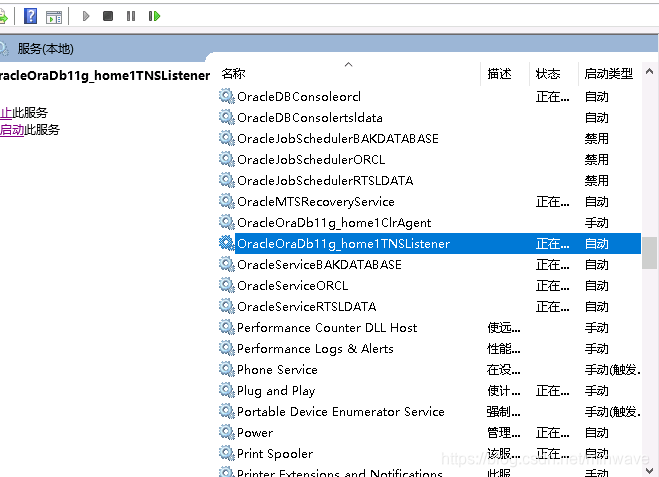Click the scrollbar up arrow
Viewport: 659px width, 477px height.
(x=649, y=71)
